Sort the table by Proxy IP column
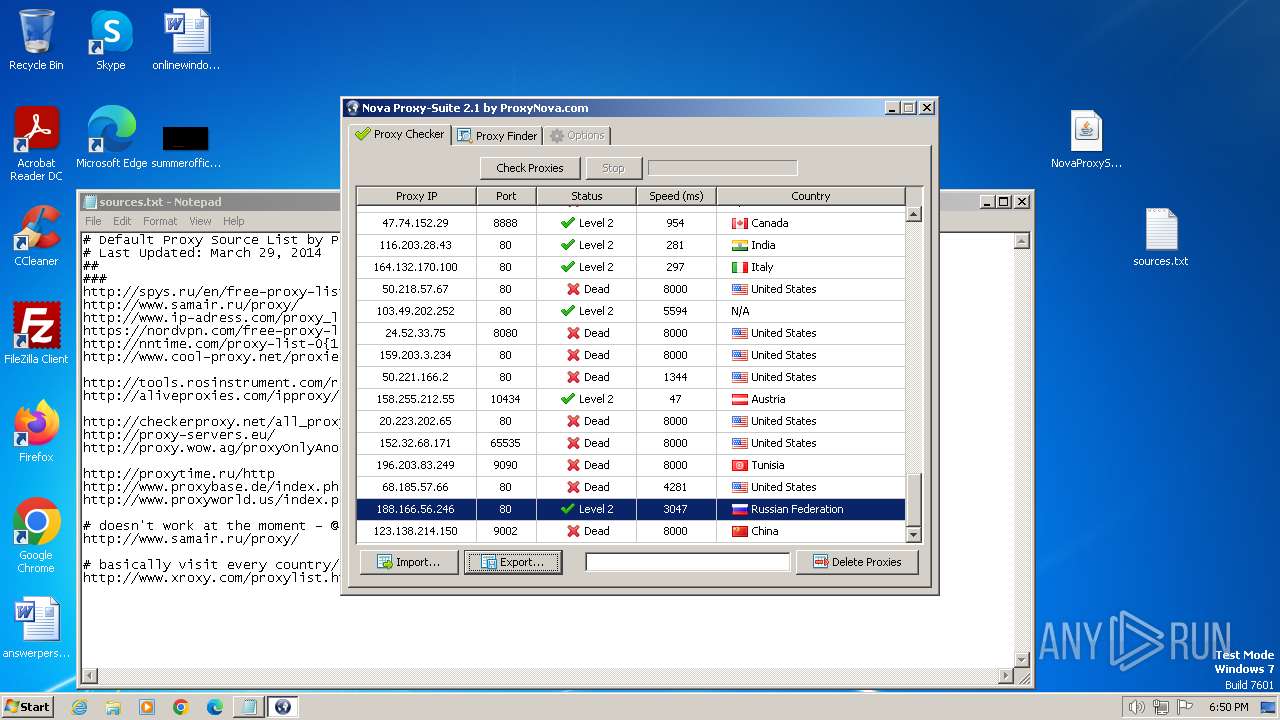 tap(416, 196)
